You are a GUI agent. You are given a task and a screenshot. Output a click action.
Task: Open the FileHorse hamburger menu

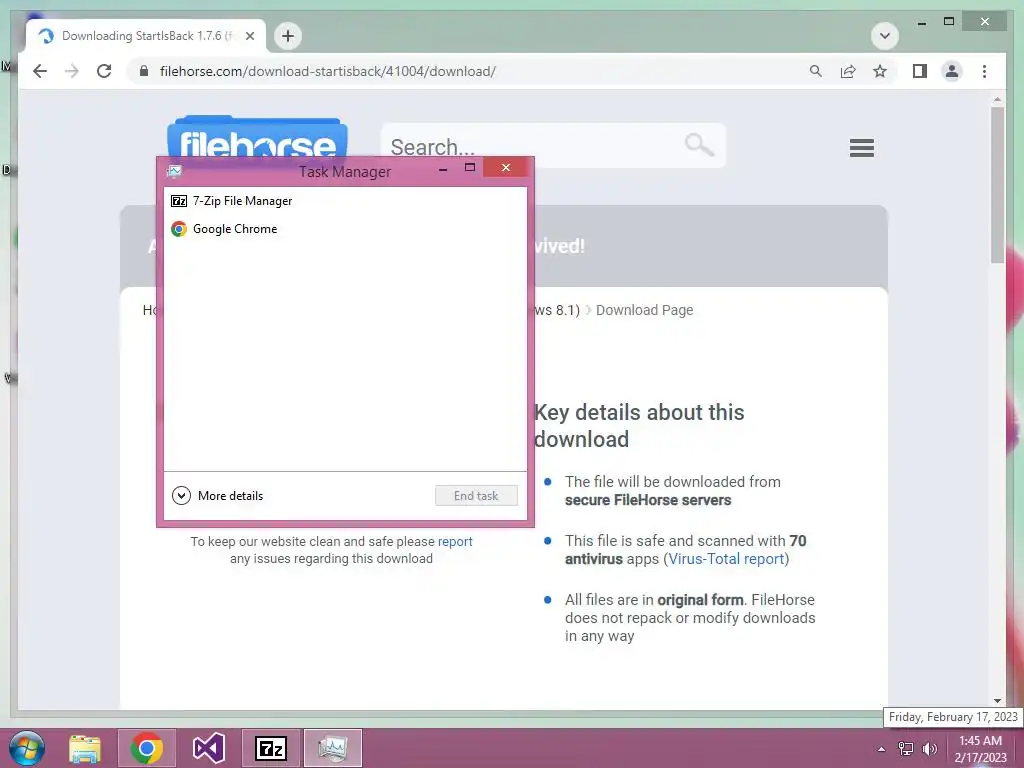coord(862,148)
